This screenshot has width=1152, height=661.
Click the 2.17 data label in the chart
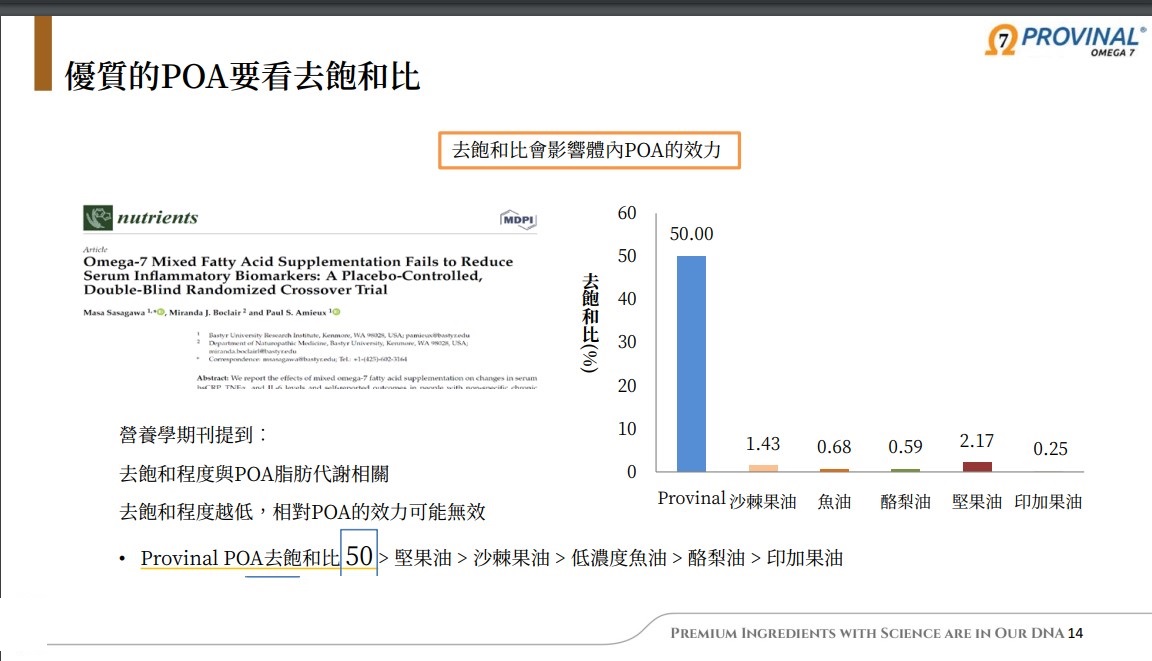coord(977,441)
